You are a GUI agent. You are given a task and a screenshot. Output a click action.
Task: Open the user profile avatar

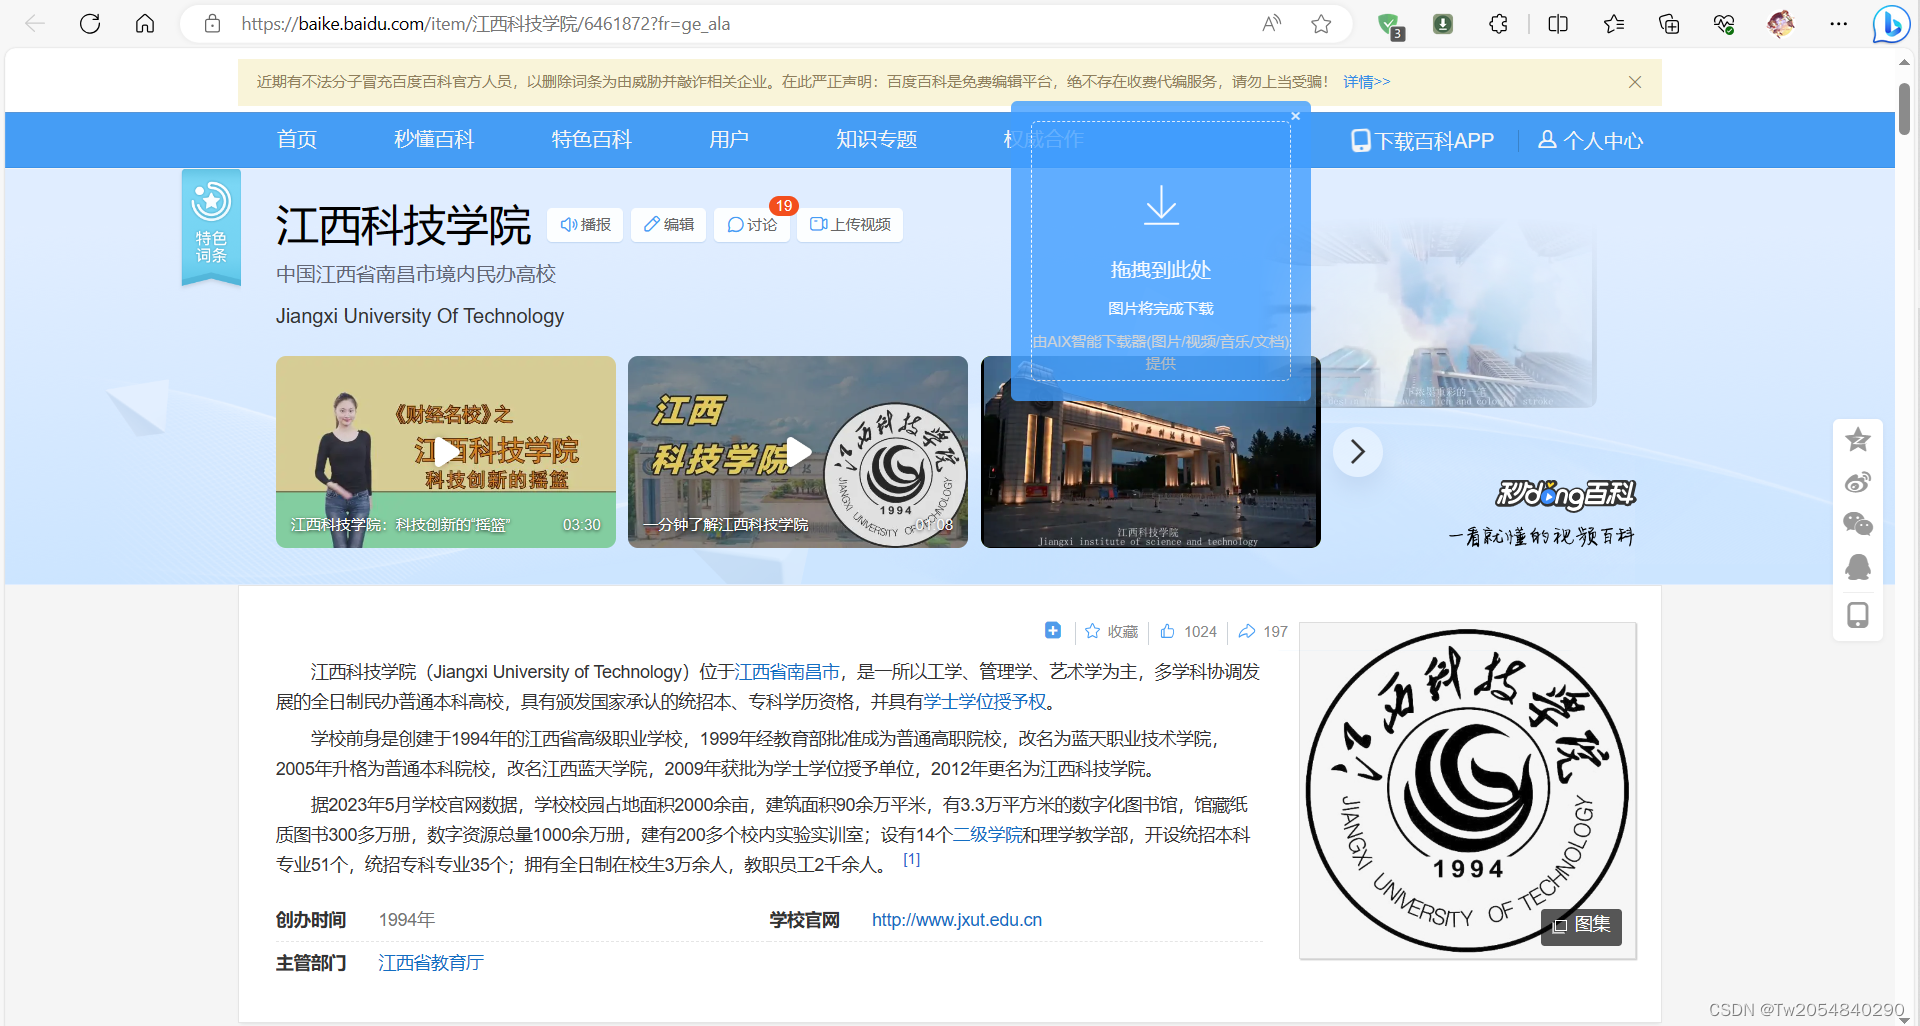[x=1780, y=24]
